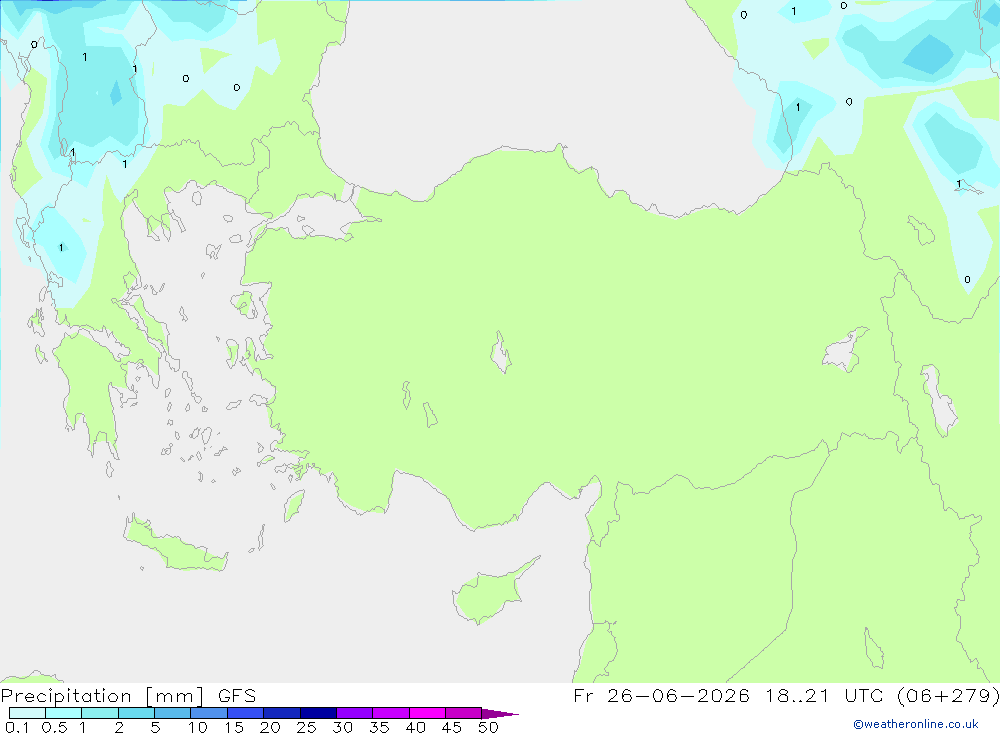Viewport: 1000px width, 733px height.
Task: Pick the 15–20 mm royal blue legend swatch
Action: [246, 713]
